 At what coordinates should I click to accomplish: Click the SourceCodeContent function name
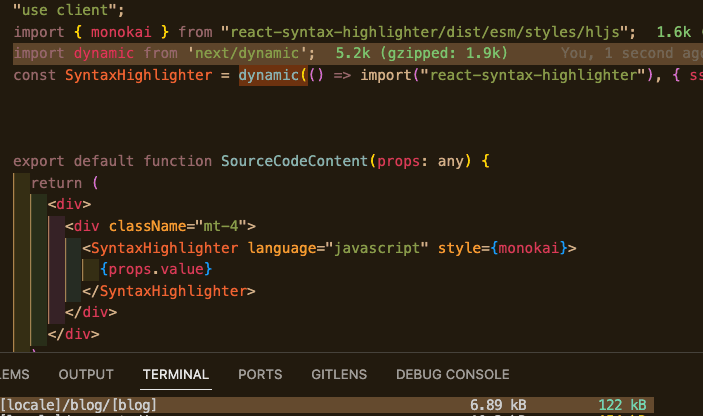(294, 161)
